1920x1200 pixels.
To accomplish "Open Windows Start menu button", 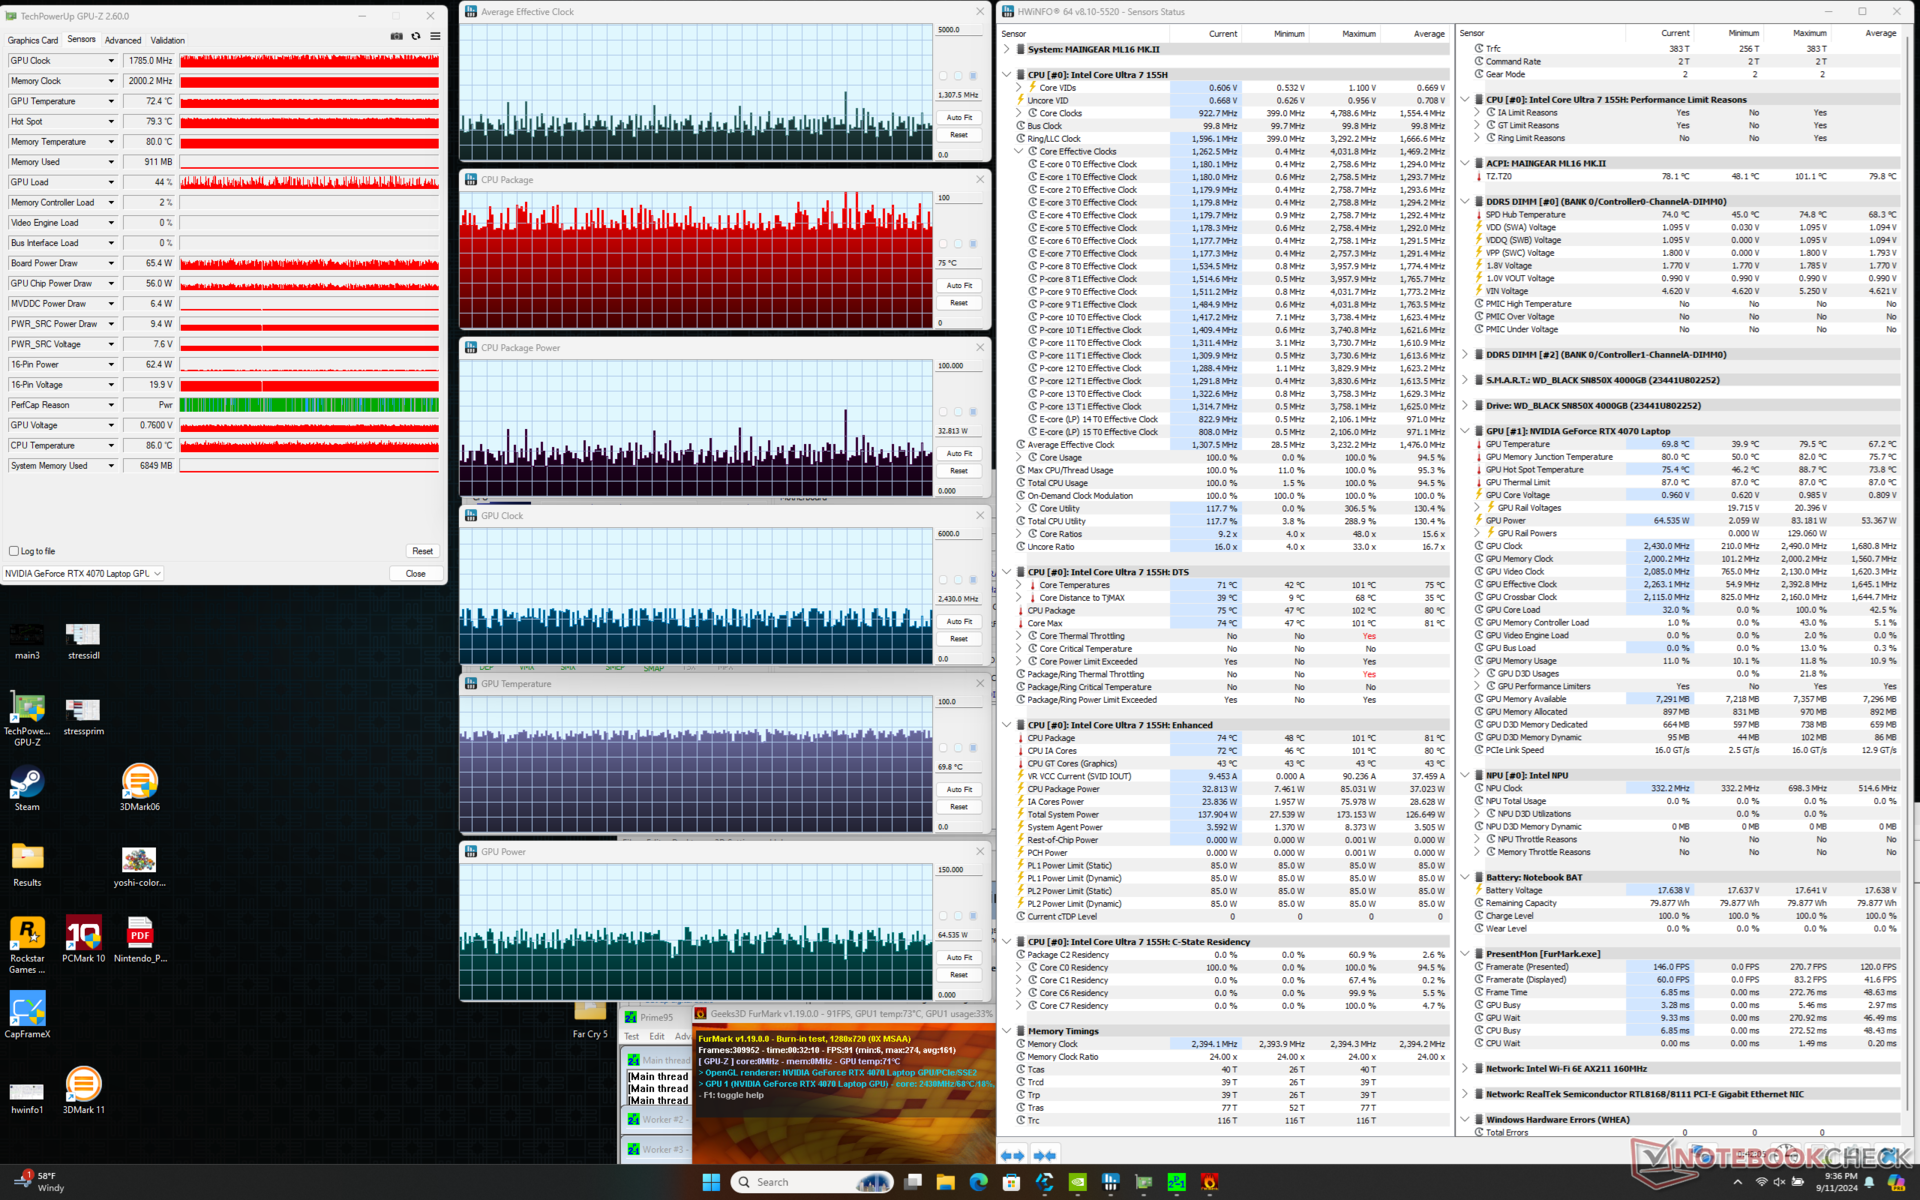I will [711, 1182].
